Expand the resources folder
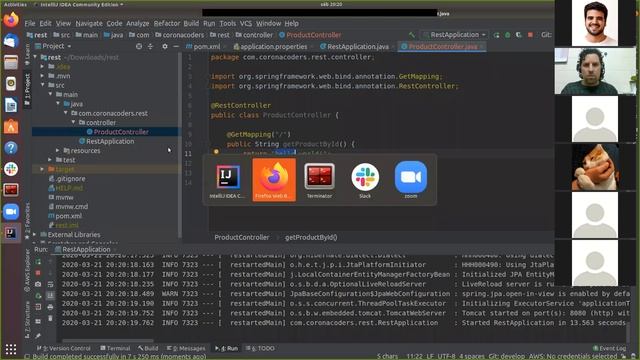Viewport: 640px width, 360px height. [x=58, y=151]
